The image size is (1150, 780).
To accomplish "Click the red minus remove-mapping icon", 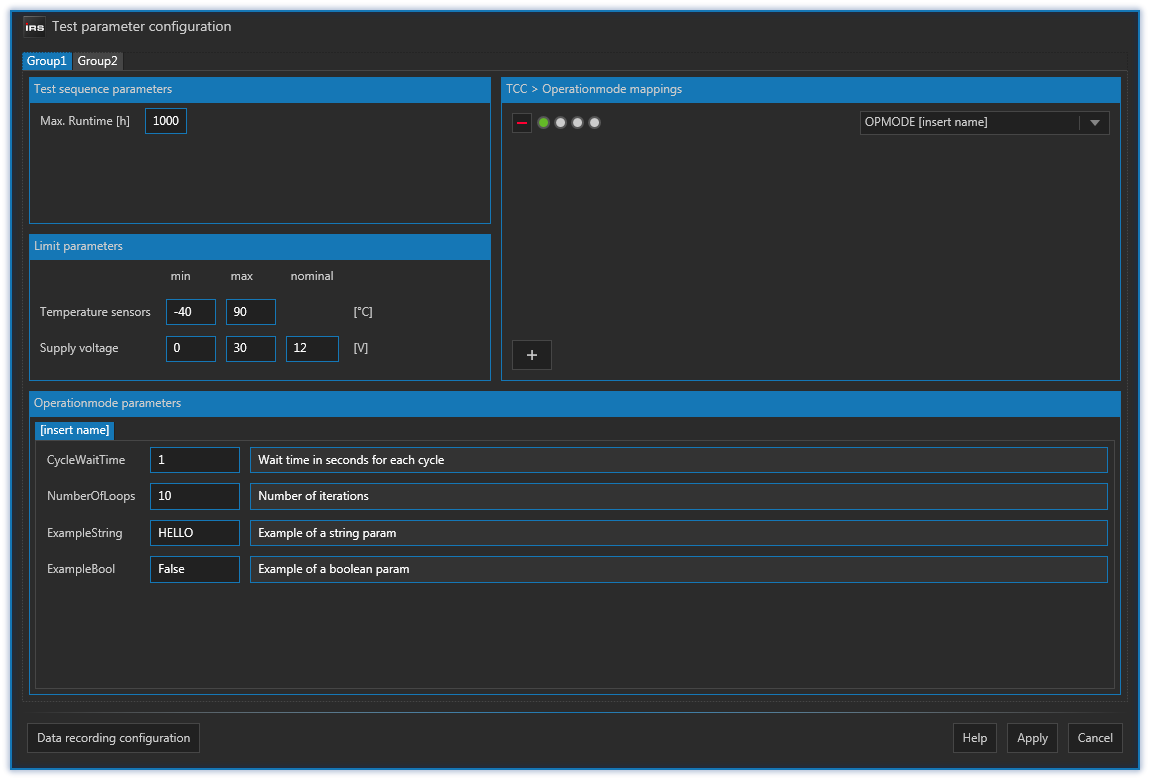I will pyautogui.click(x=521, y=122).
